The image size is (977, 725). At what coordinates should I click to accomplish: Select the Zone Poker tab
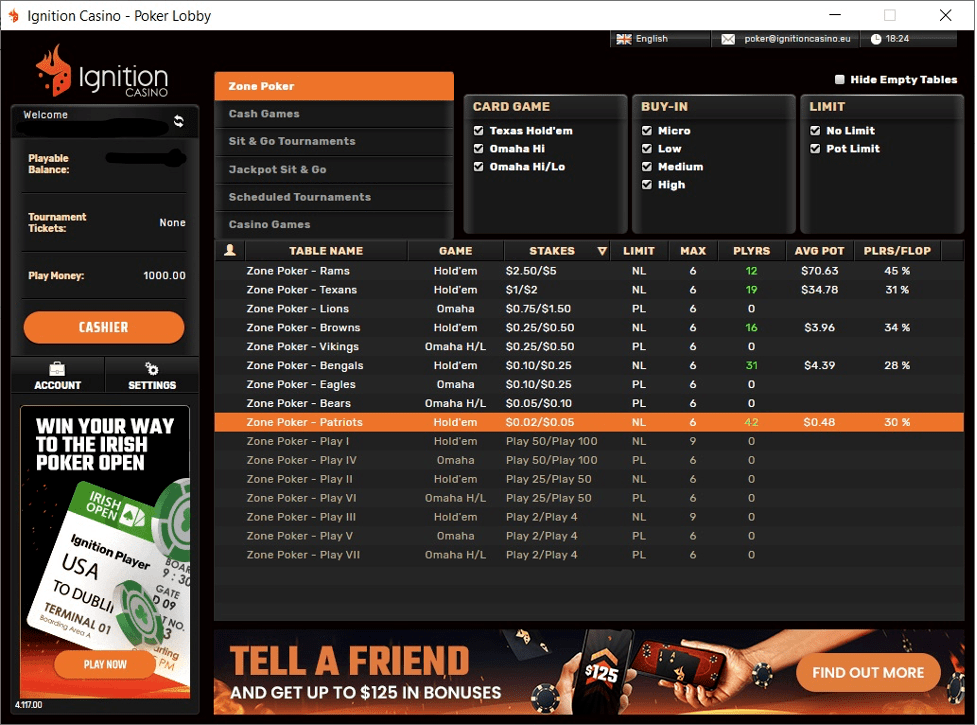tap(334, 86)
